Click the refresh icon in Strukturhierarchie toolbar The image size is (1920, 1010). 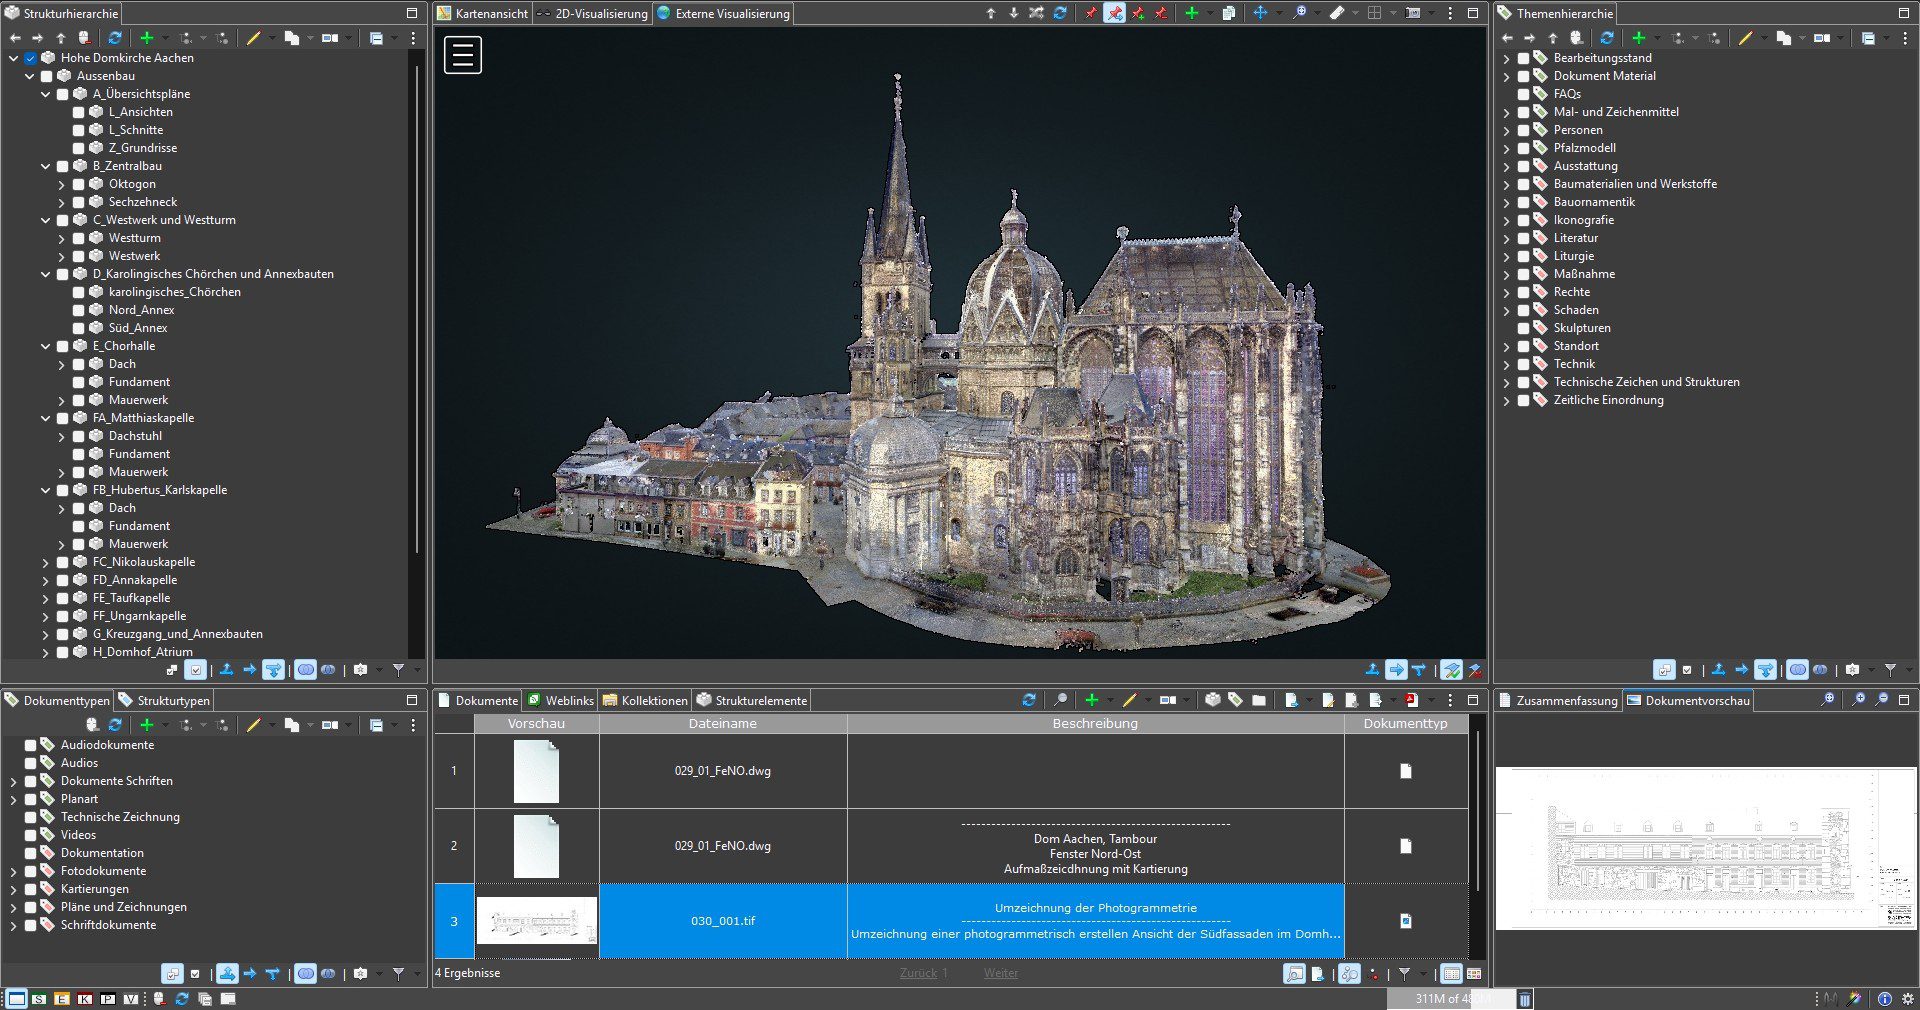pyautogui.click(x=115, y=38)
